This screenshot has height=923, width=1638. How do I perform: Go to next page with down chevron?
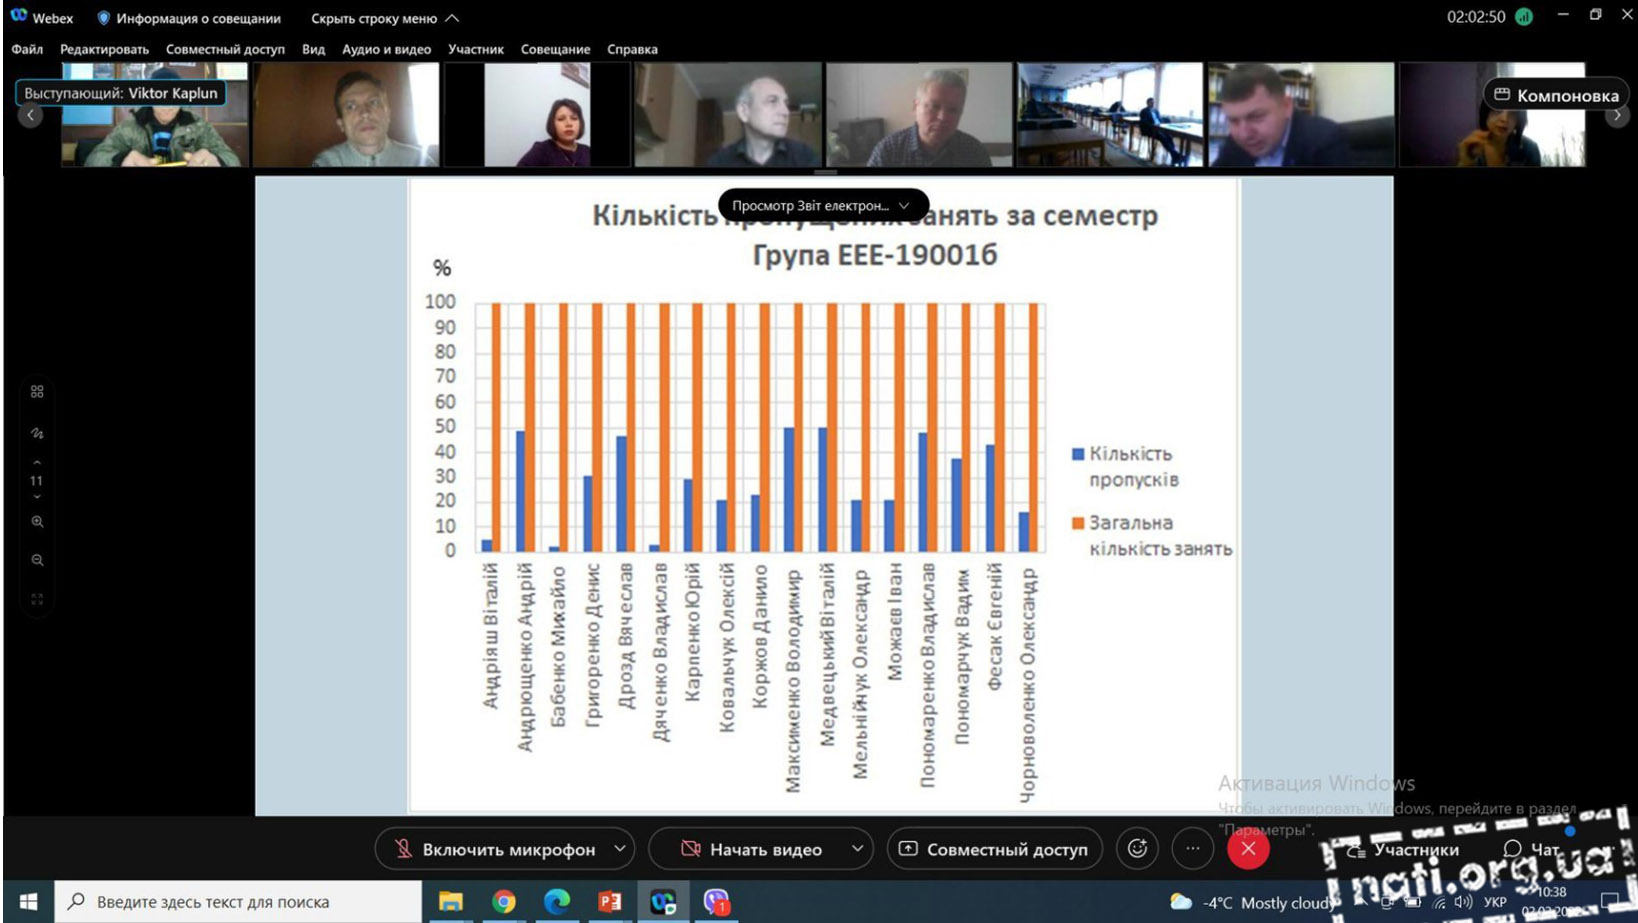point(37,497)
